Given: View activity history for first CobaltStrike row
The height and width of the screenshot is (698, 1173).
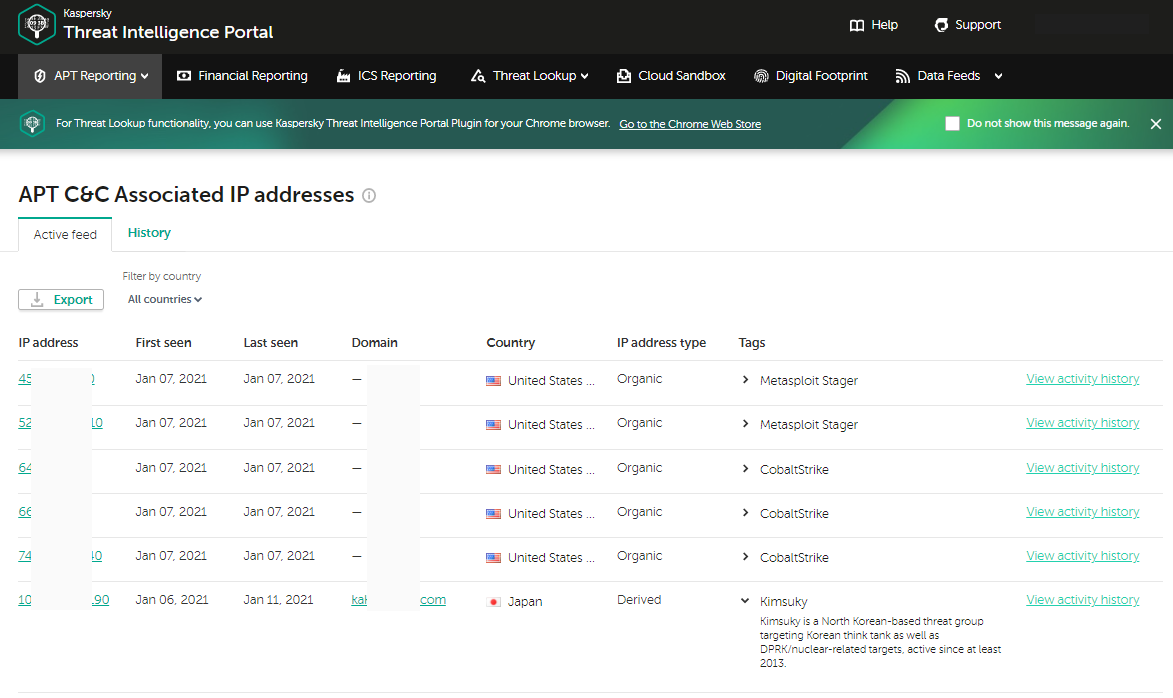Looking at the screenshot, I should (1082, 468).
